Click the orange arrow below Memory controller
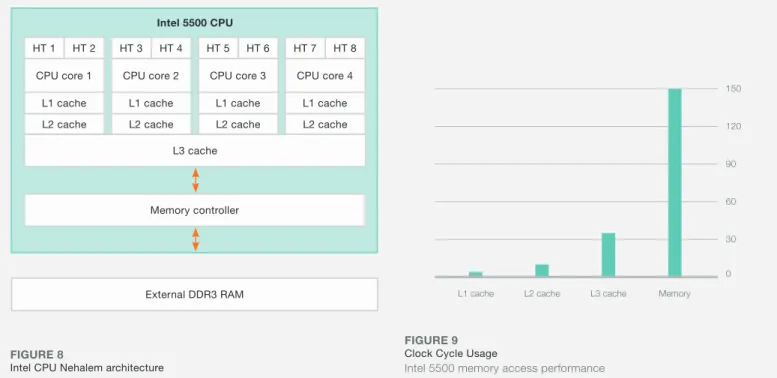This screenshot has height=378, width=777. [195, 239]
